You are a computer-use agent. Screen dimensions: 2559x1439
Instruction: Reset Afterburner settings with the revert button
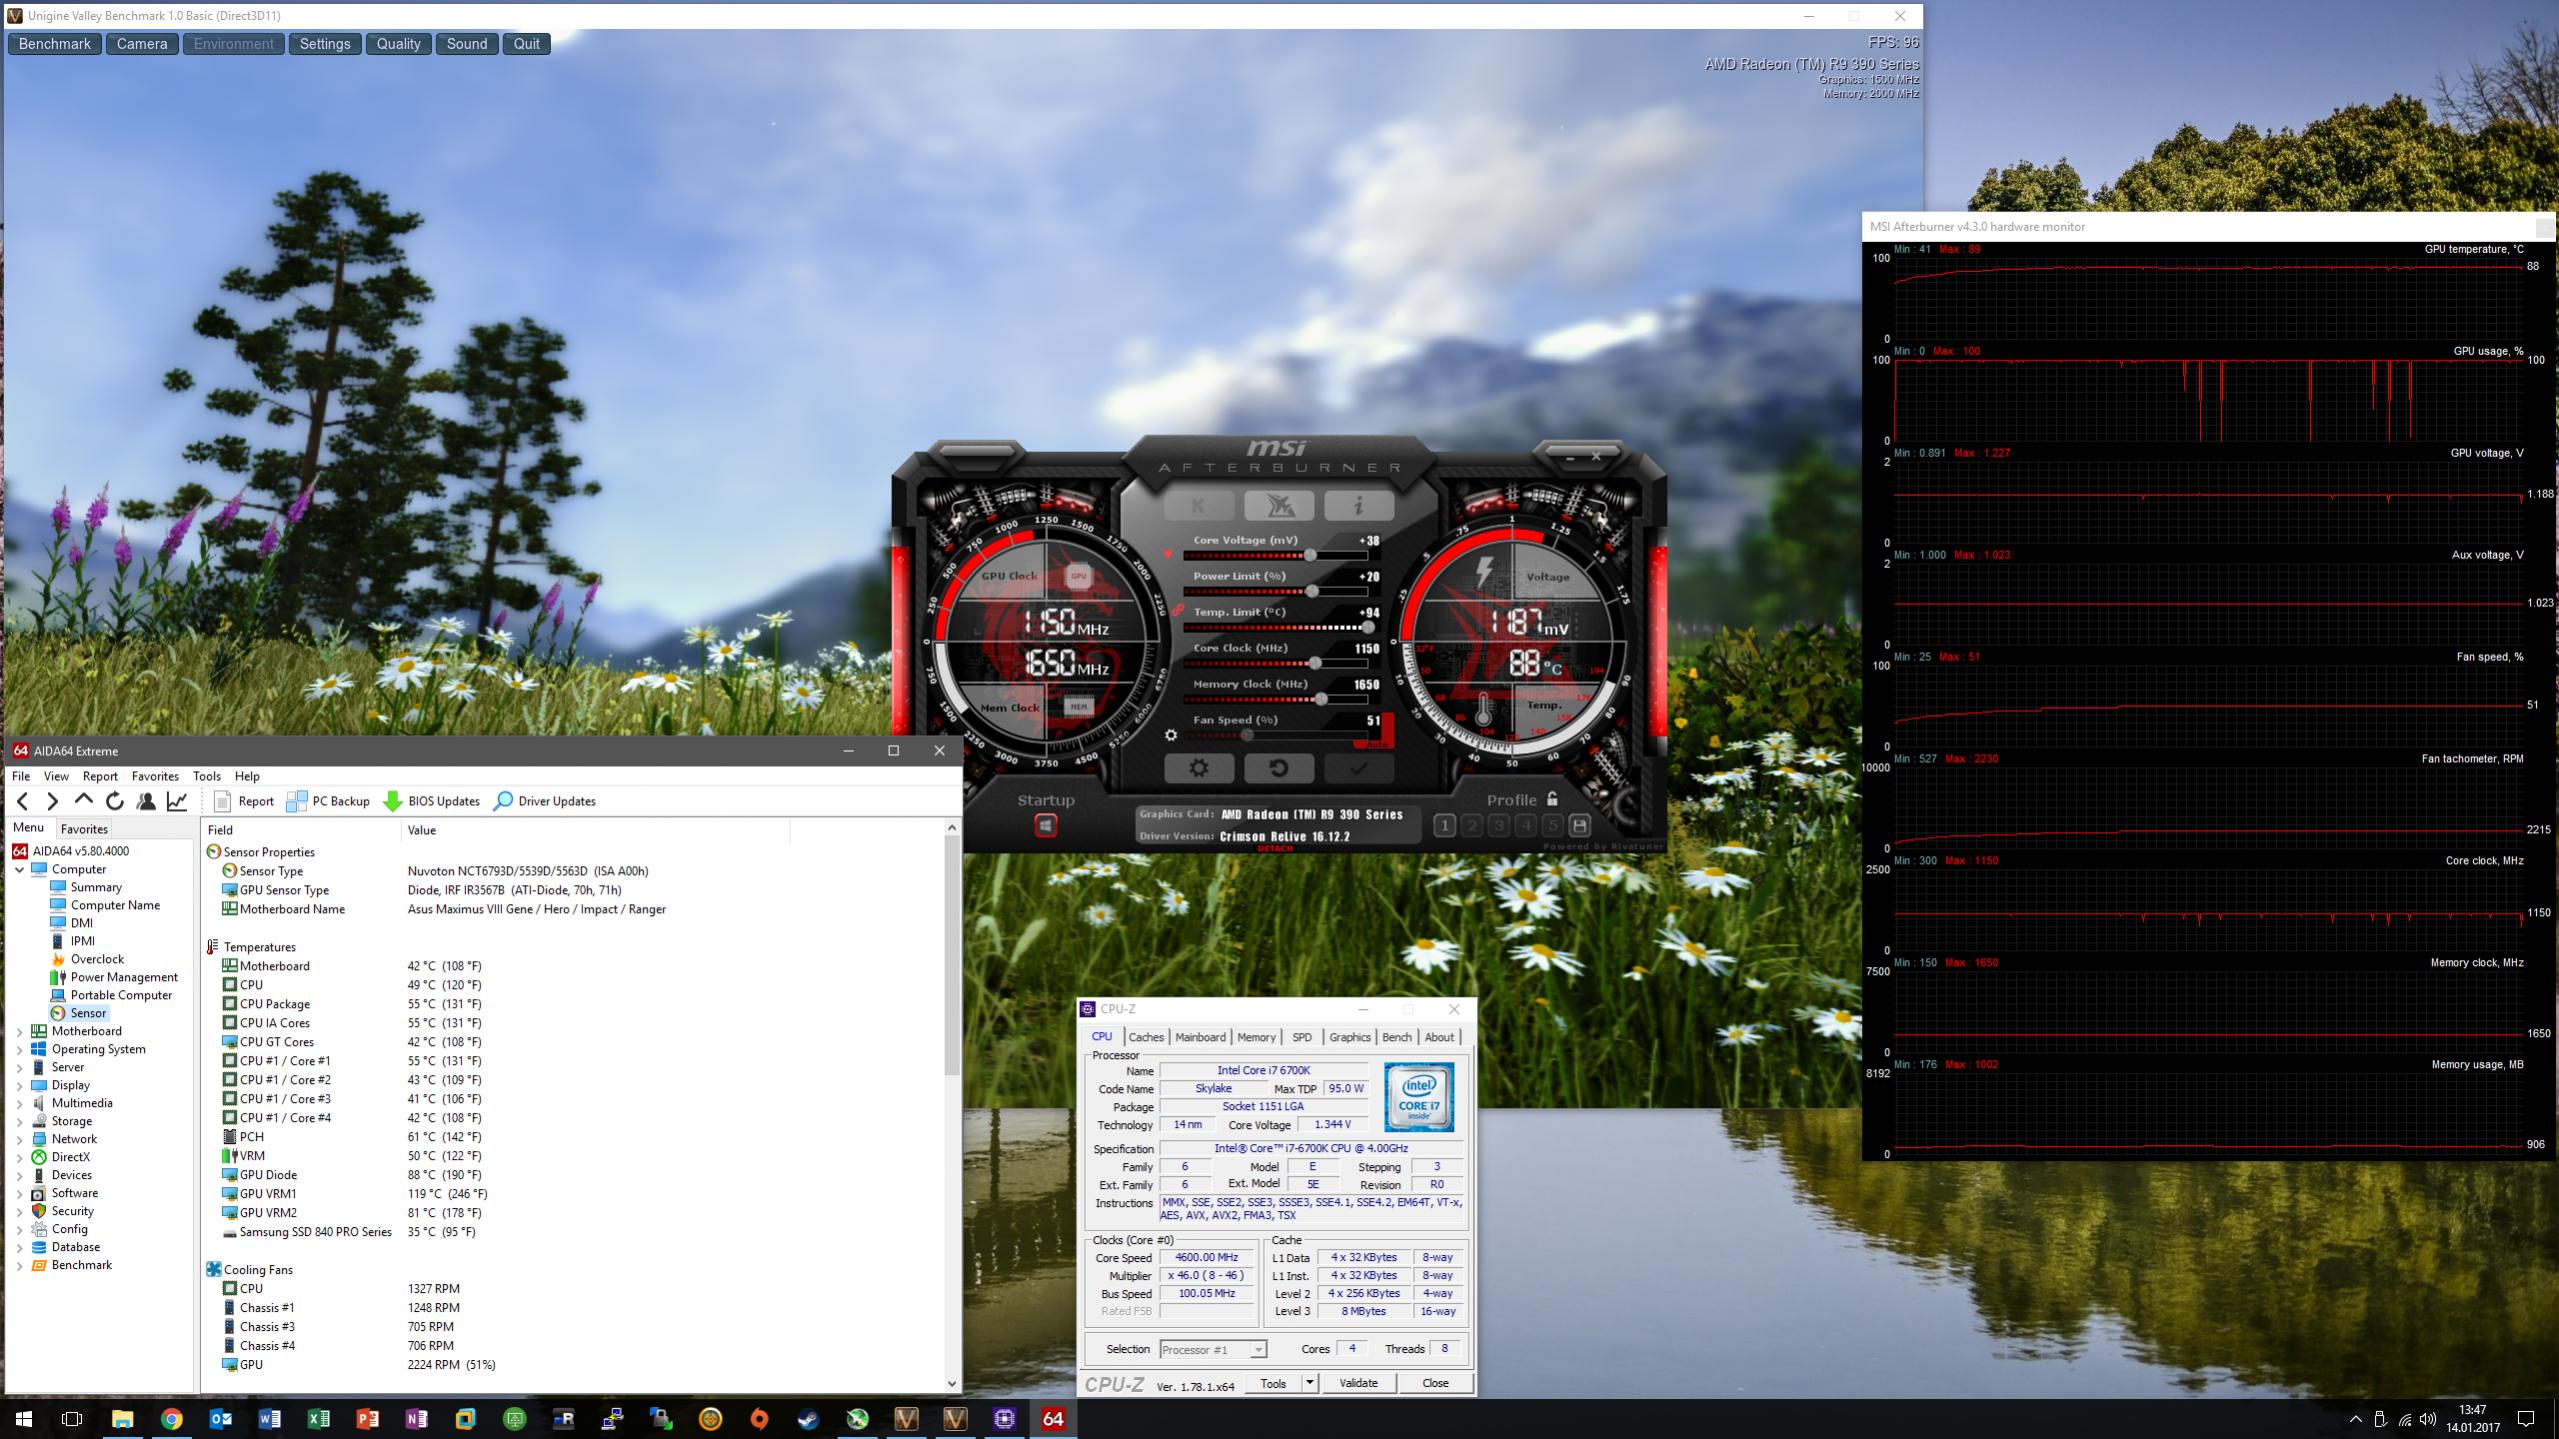coord(1278,768)
